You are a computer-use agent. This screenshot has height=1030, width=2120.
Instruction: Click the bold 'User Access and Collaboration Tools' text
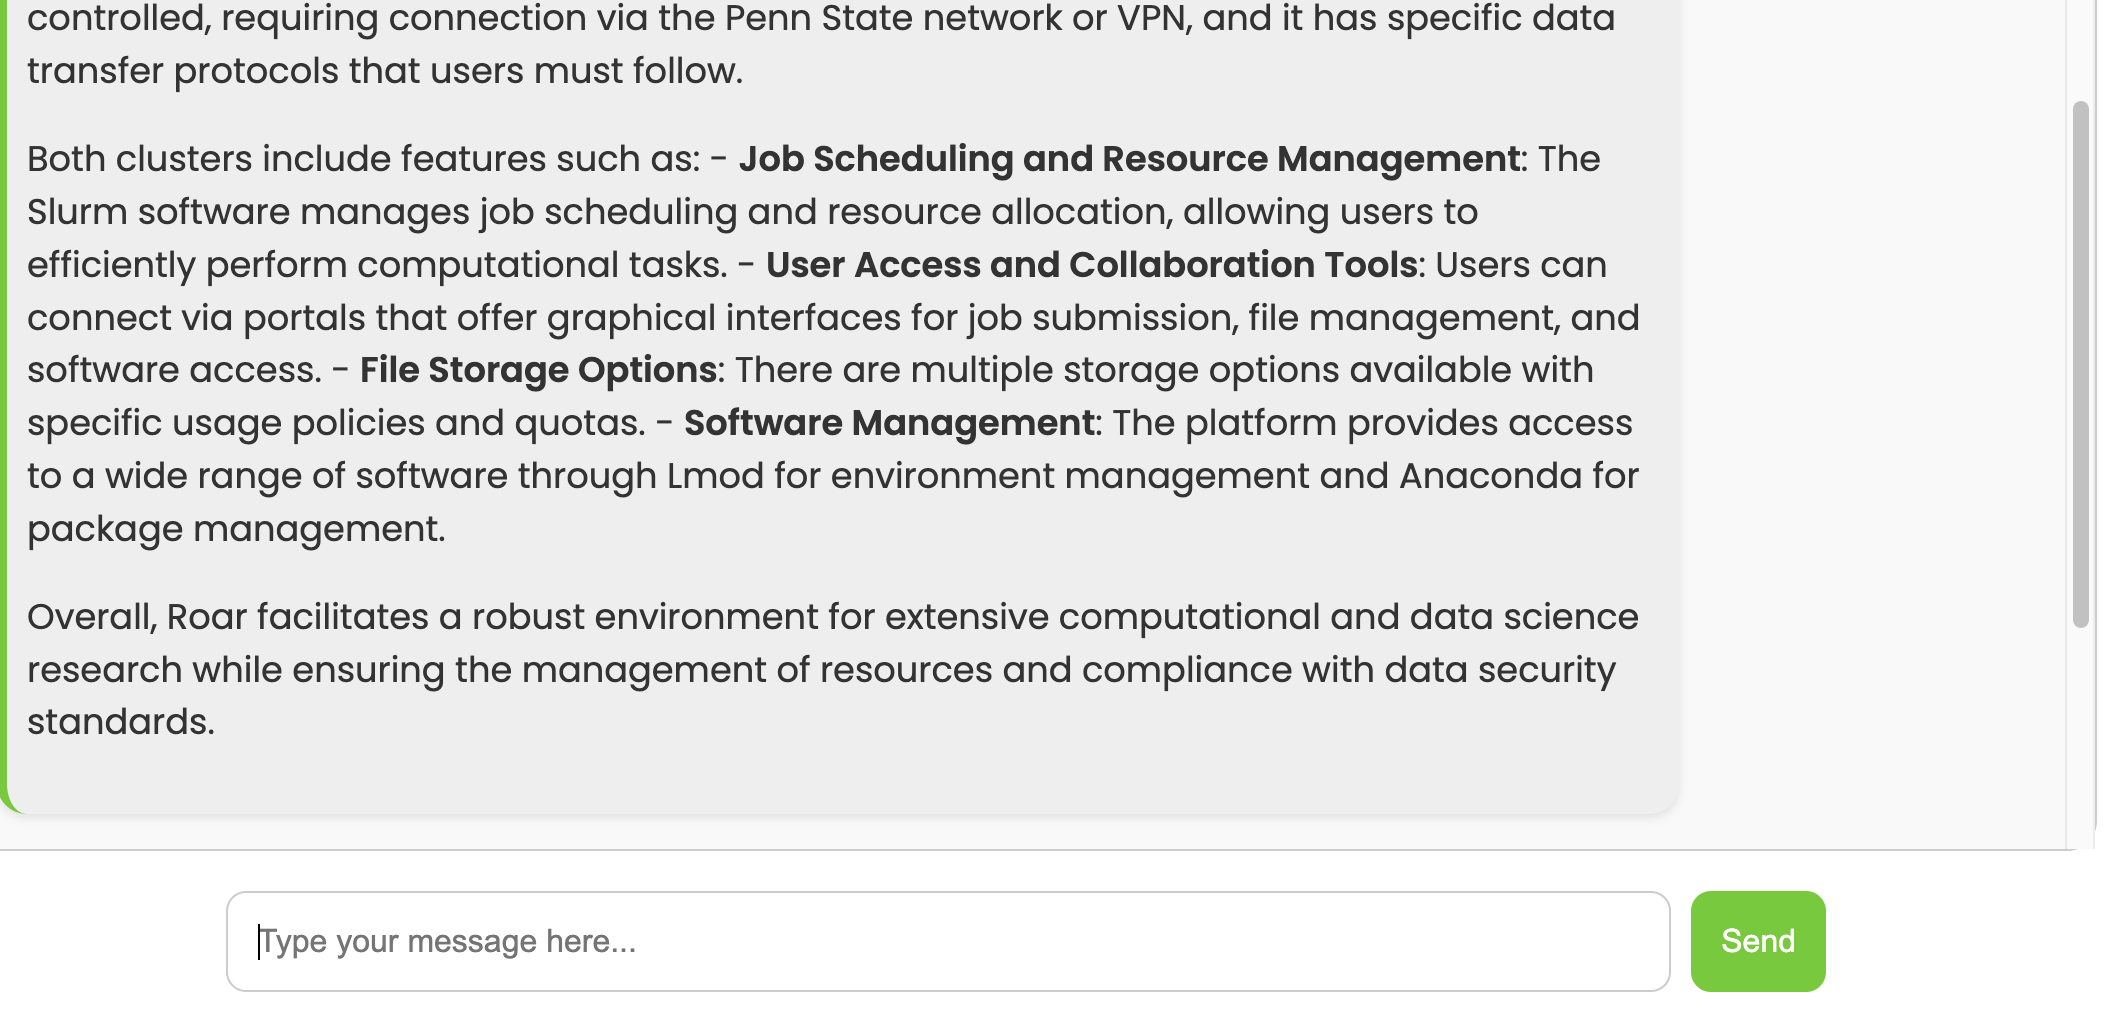[1091, 265]
